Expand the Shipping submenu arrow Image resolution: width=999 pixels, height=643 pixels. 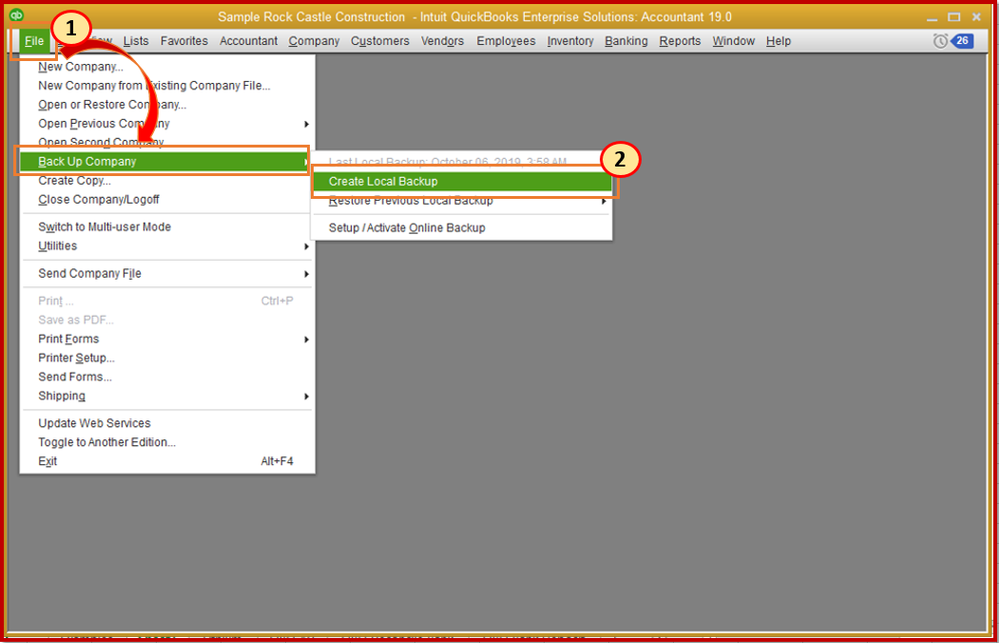coord(306,396)
